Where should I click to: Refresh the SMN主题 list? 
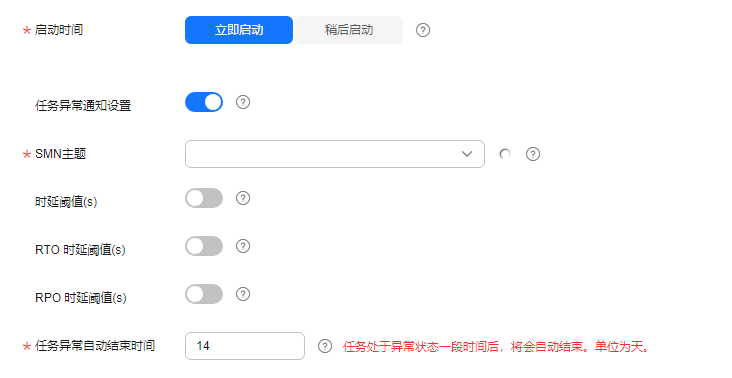(505, 154)
